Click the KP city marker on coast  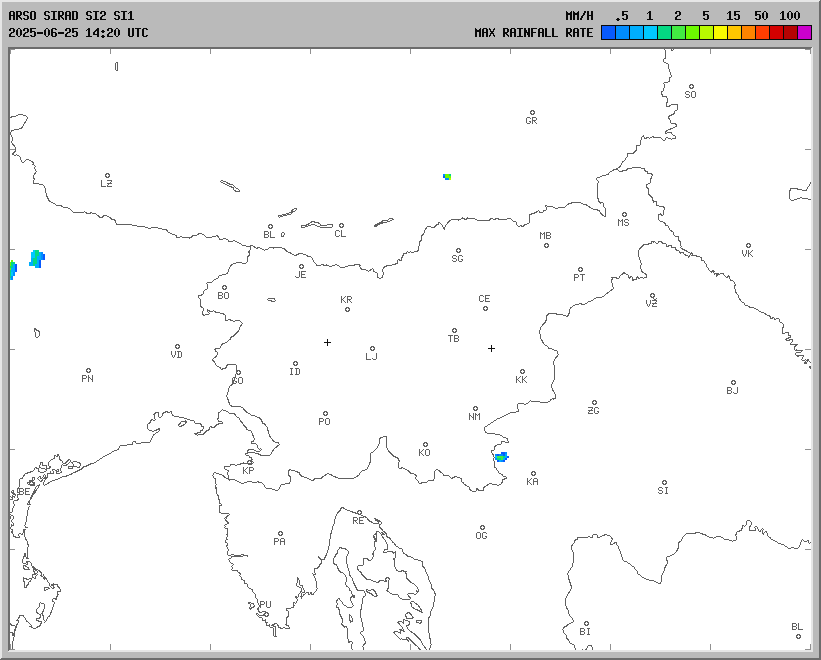pyautogui.click(x=250, y=462)
